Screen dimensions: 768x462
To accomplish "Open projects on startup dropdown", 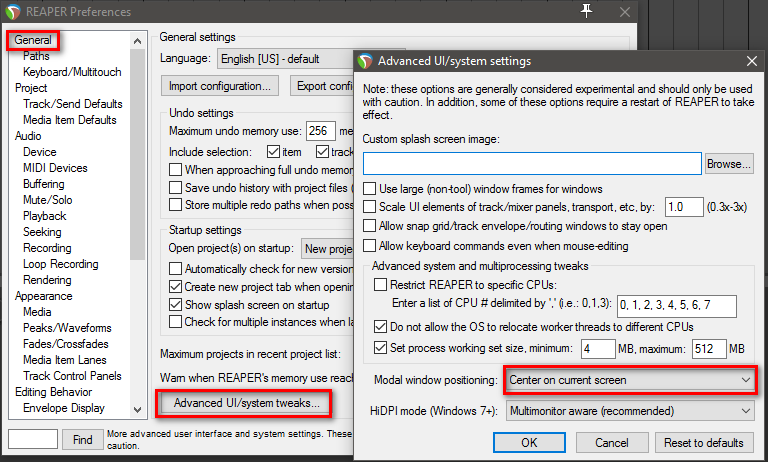I will (327, 248).
